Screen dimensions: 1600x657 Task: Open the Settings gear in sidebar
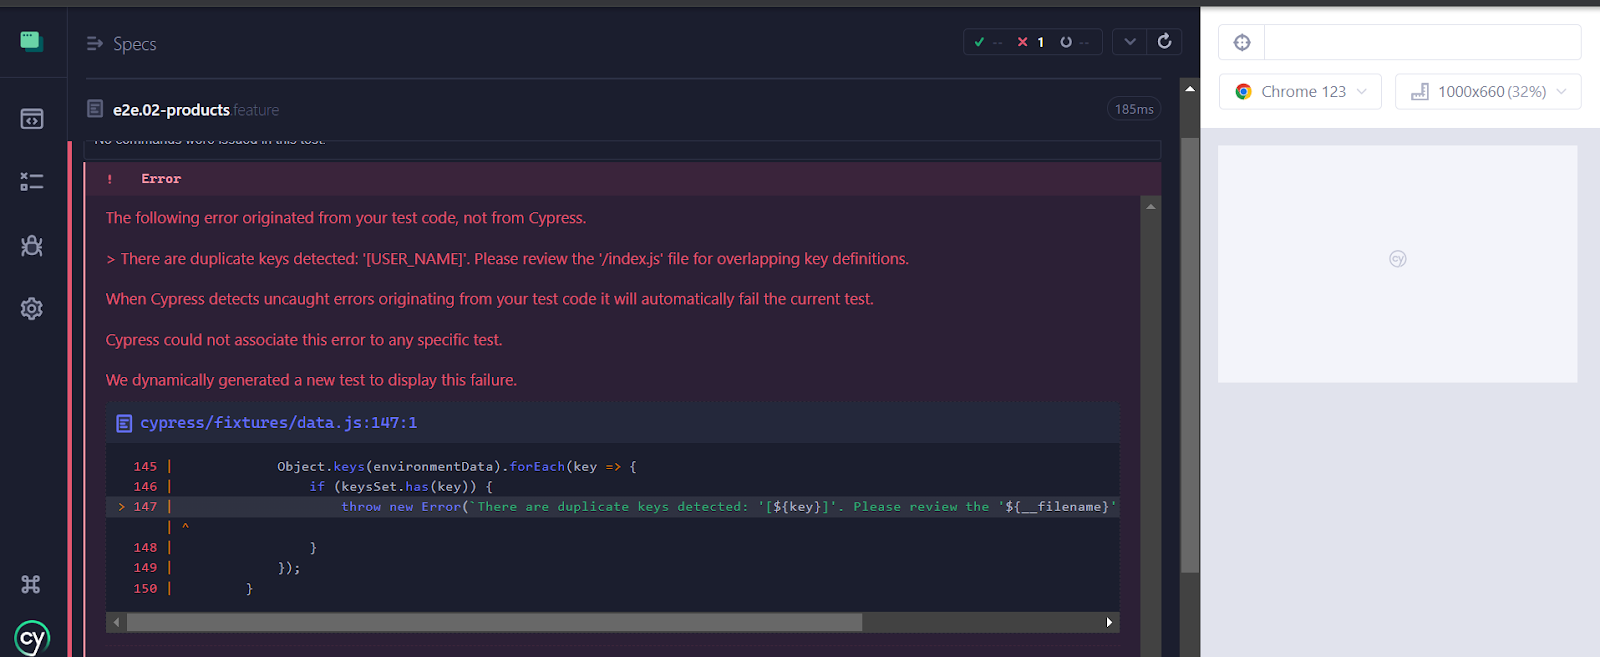pos(32,308)
